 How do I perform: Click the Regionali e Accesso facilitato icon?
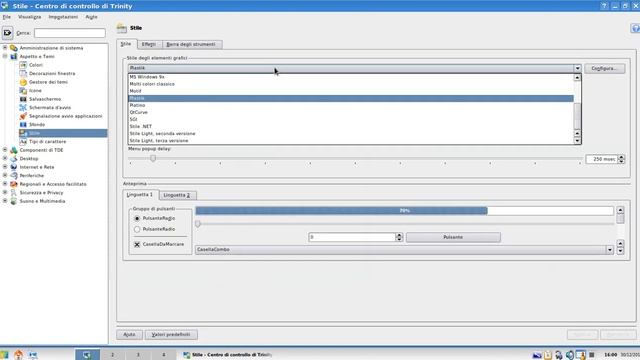pos(14,184)
